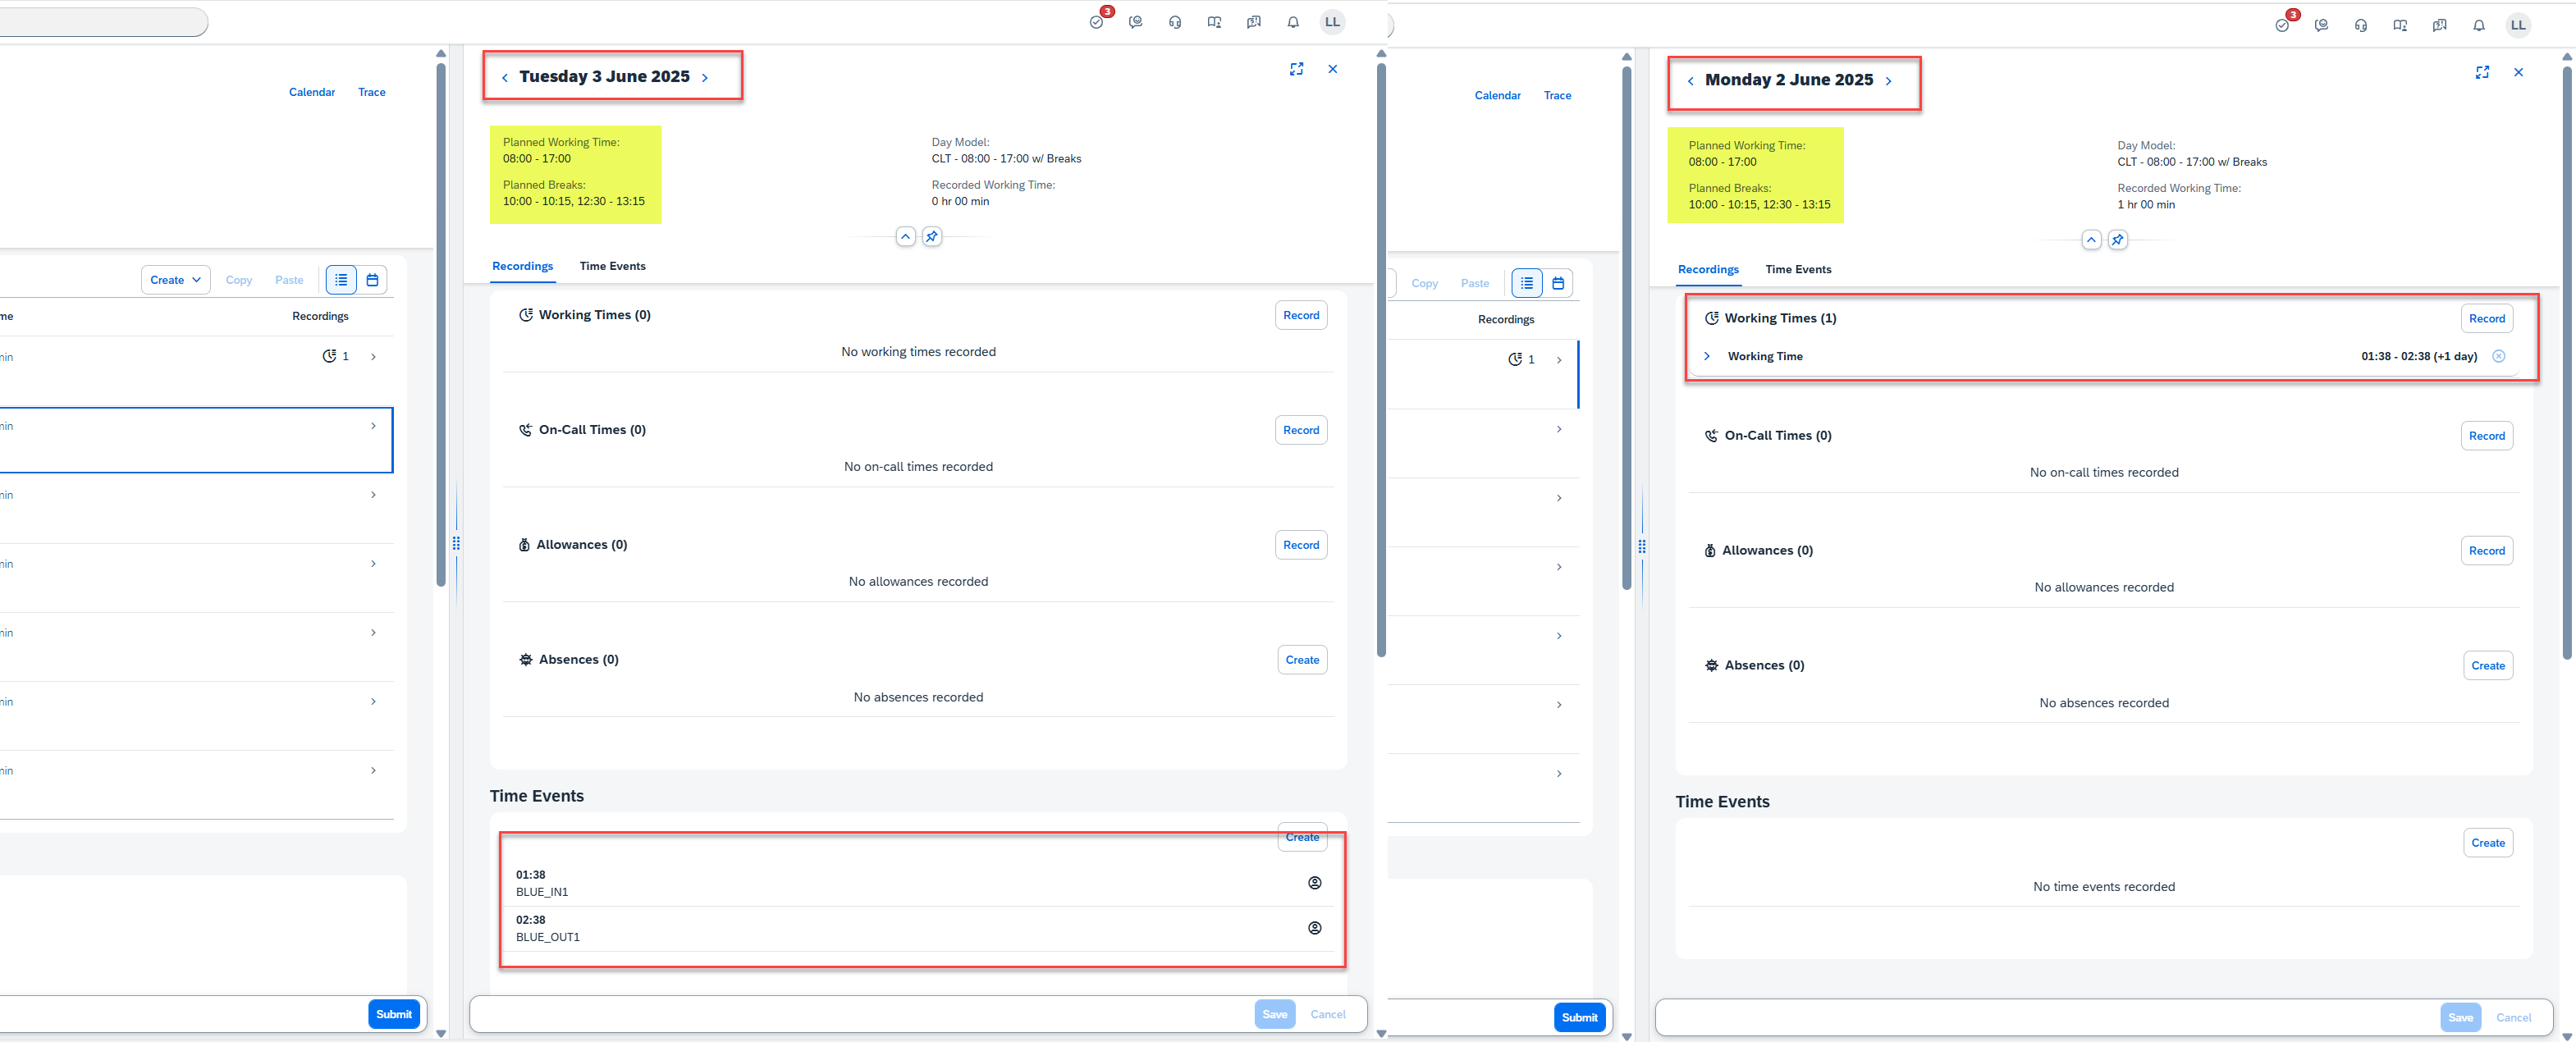Open Trace link in left screenshot
Image resolution: width=2576 pixels, height=1042 pixels.
[372, 92]
